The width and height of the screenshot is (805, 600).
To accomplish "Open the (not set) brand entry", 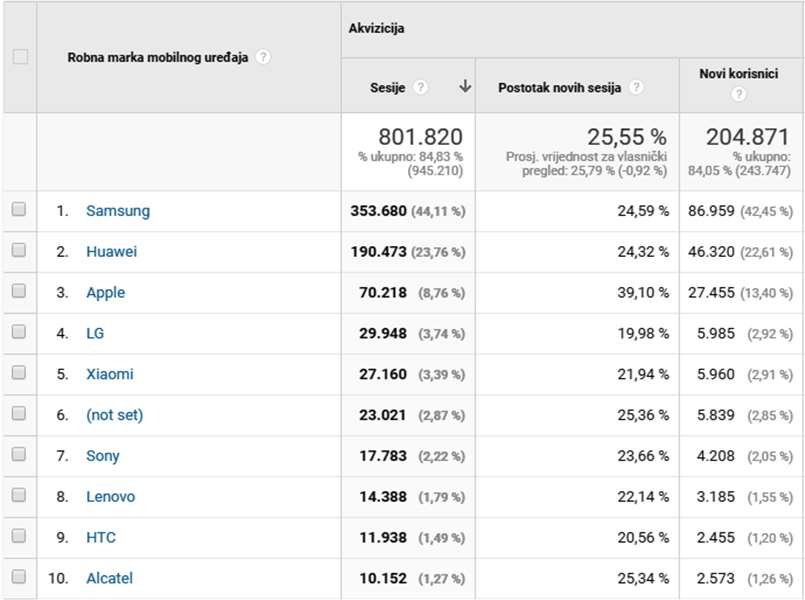I will 114,415.
